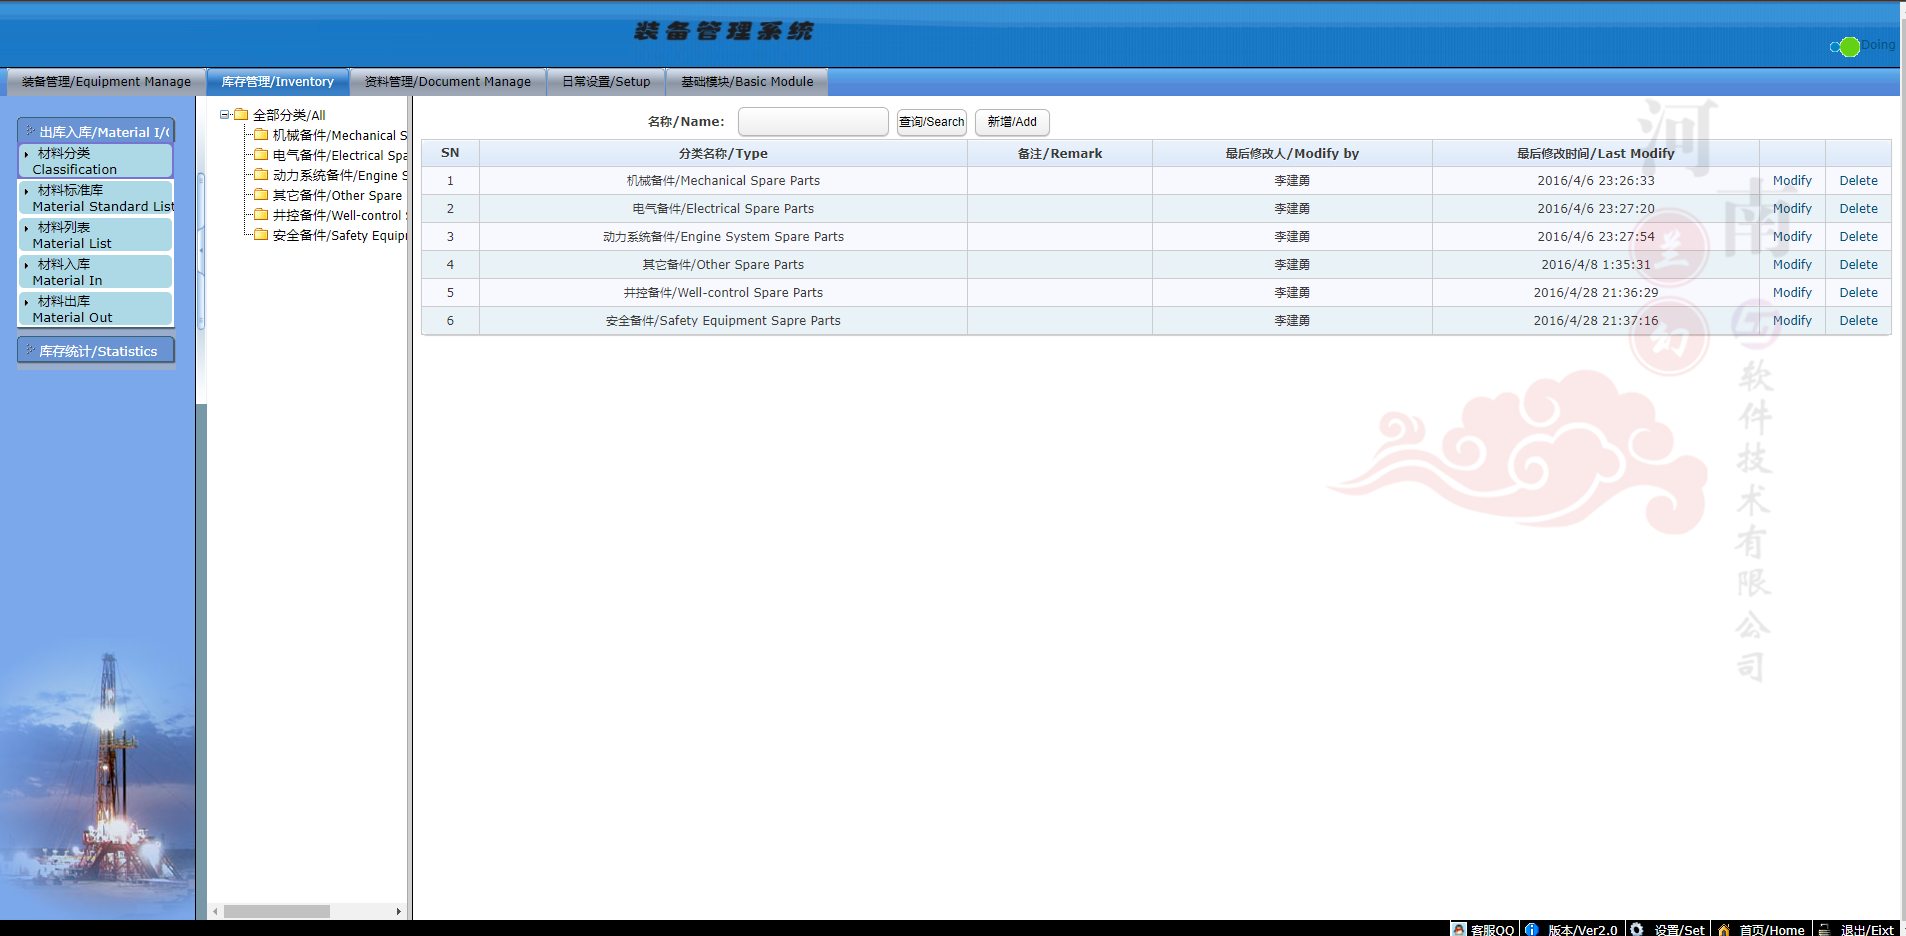Image resolution: width=1906 pixels, height=936 pixels.
Task: Go to Home via the house icon
Action: (x=1723, y=929)
